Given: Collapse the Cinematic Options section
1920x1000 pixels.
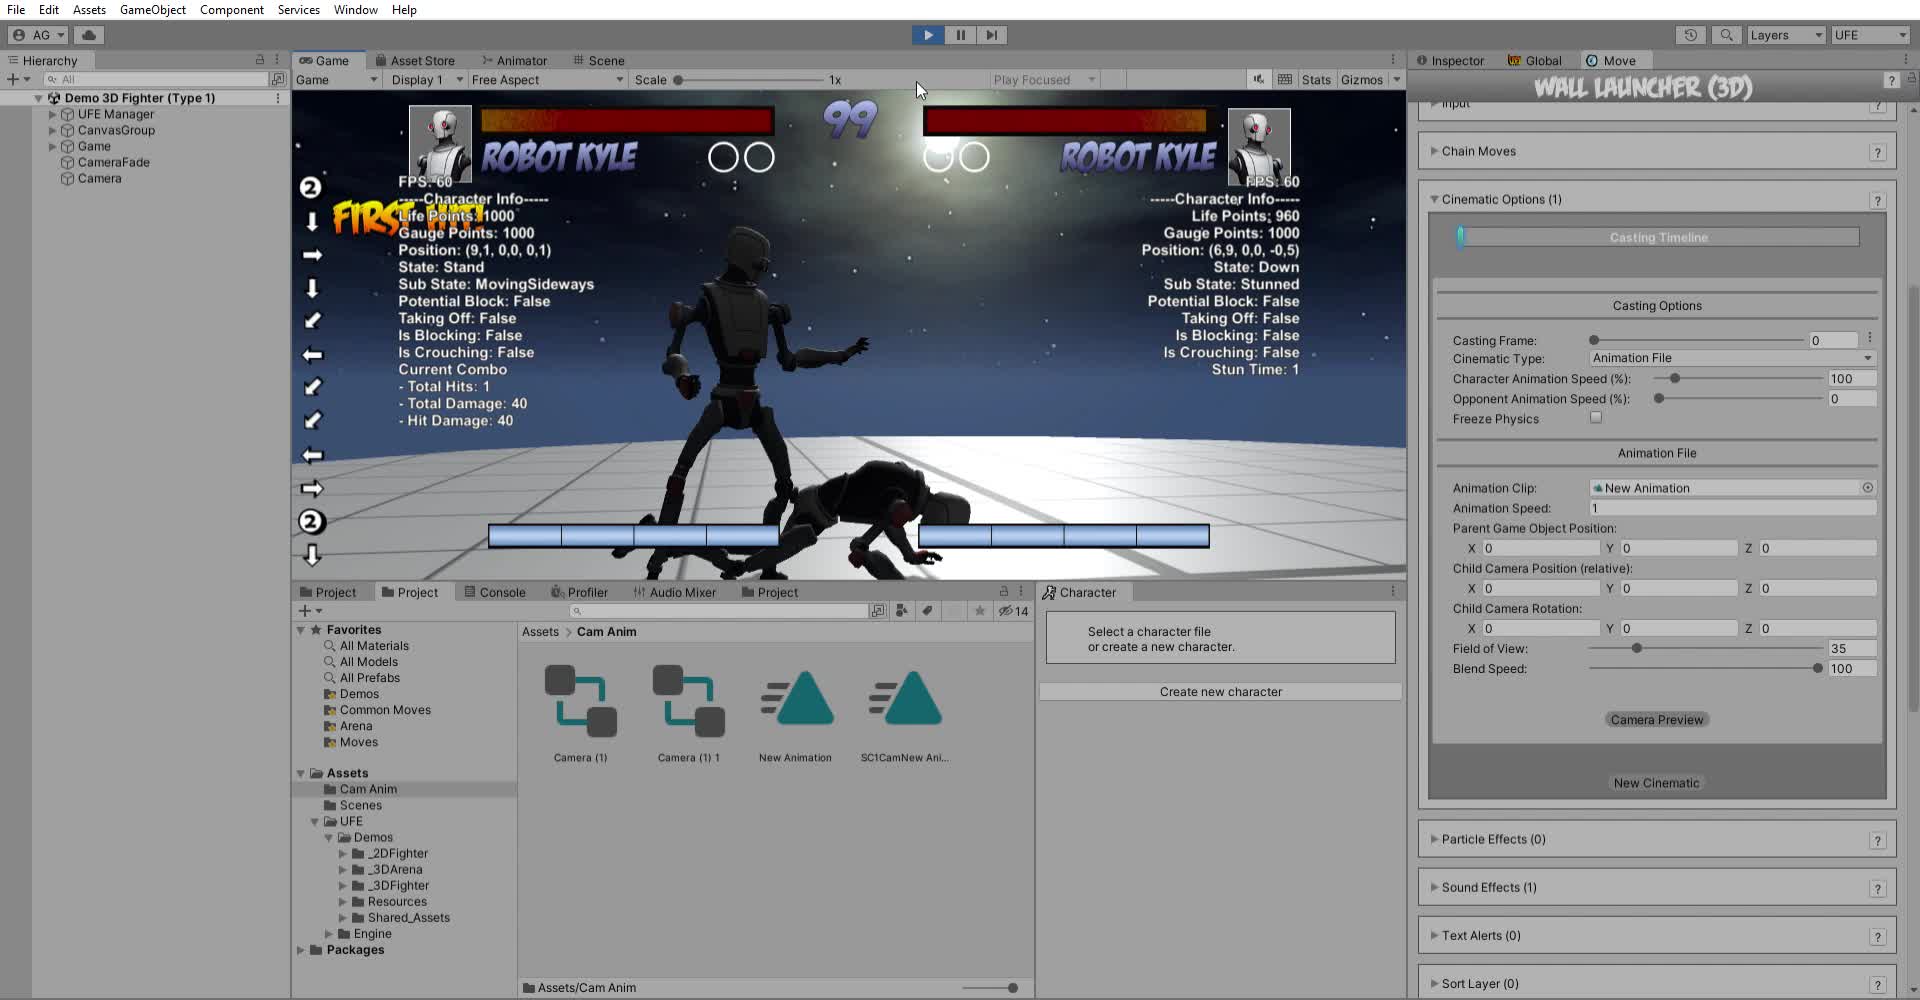Looking at the screenshot, I should point(1435,199).
